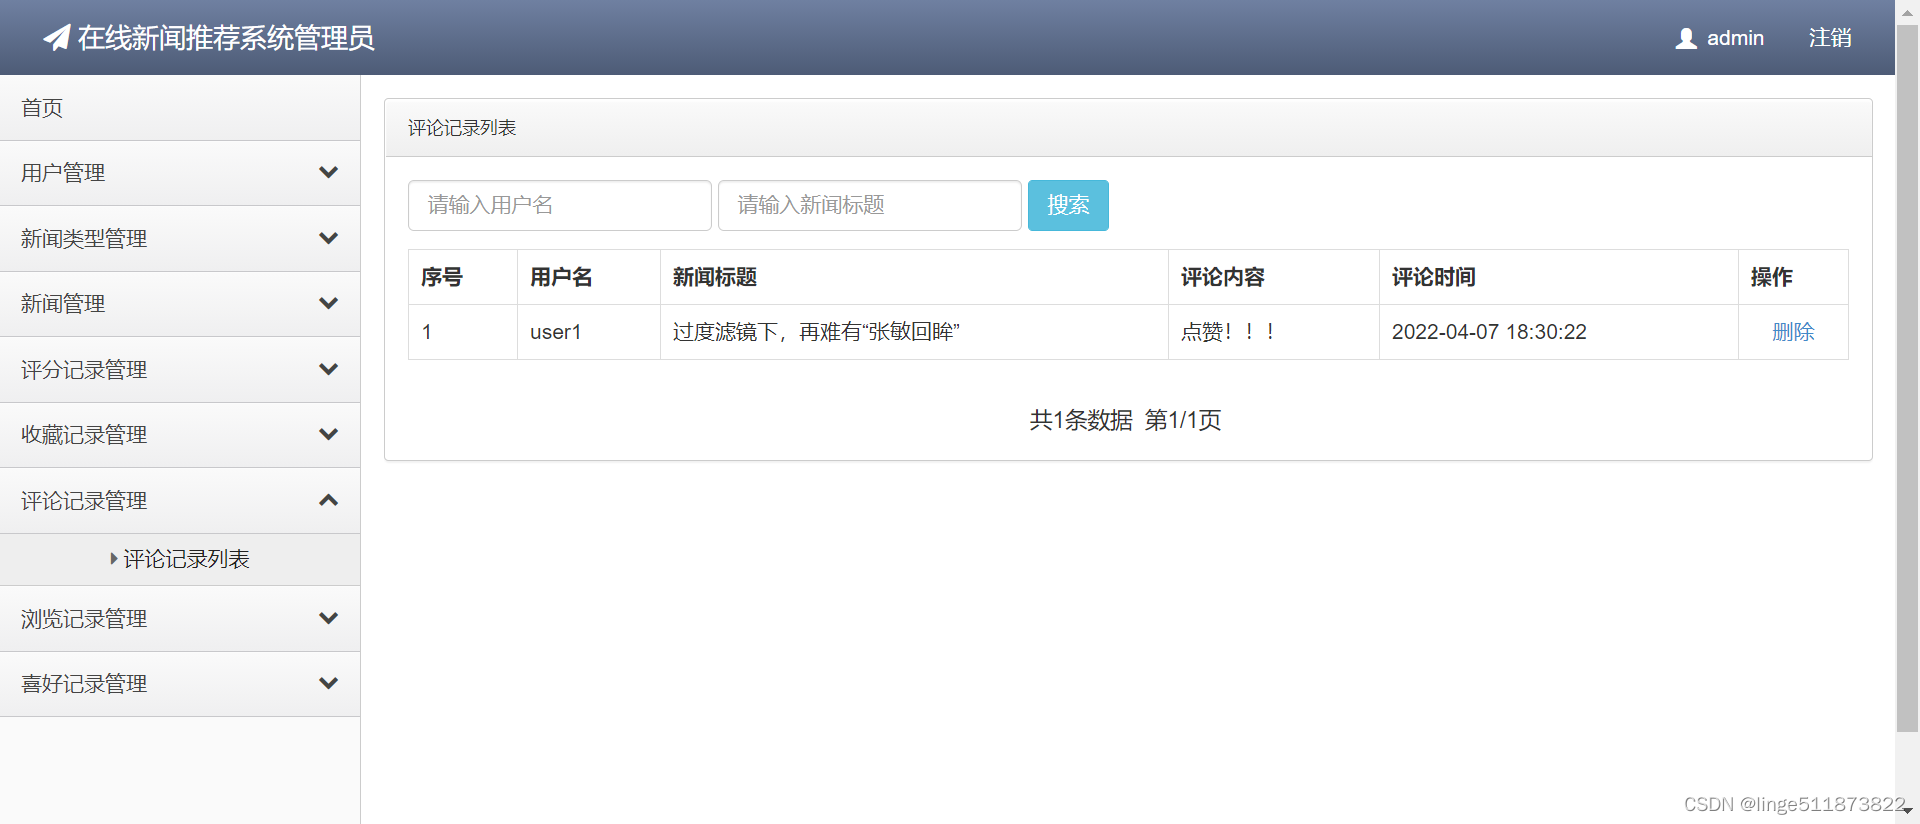
Task: Open 收藏记录管理 menu section
Action: pos(180,435)
